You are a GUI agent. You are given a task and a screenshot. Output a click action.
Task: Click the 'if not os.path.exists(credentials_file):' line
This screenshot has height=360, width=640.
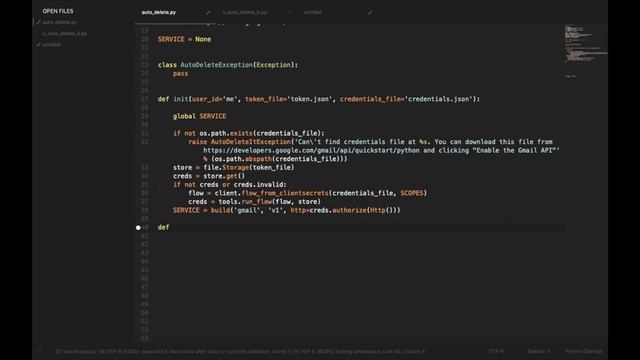pyautogui.click(x=249, y=133)
